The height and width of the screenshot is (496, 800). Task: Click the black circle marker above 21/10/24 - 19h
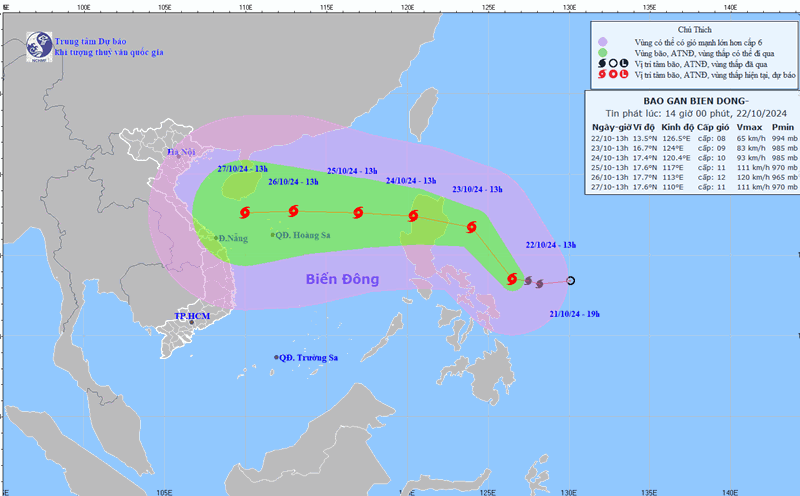point(571,280)
